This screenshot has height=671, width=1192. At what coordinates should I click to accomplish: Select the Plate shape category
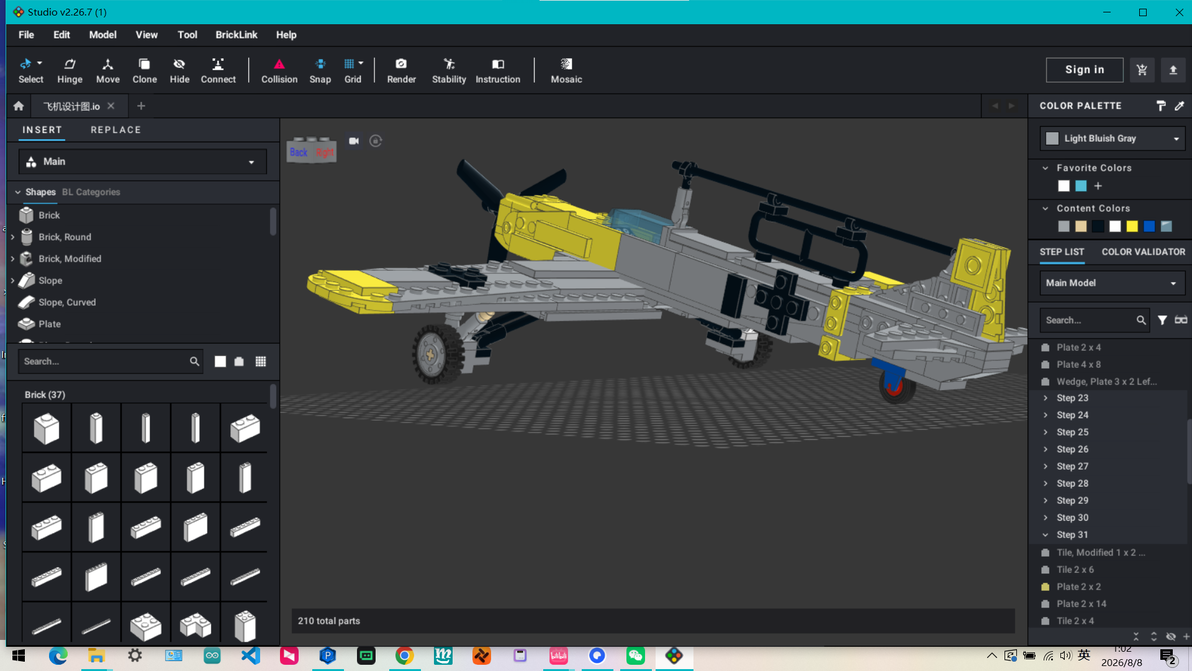pyautogui.click(x=49, y=324)
